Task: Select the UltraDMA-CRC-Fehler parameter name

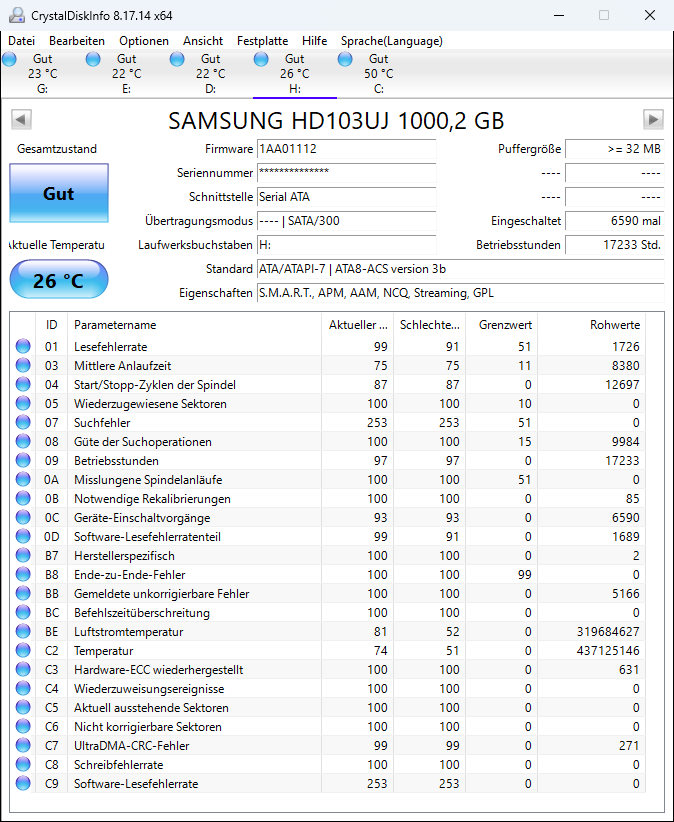Action: click(132, 745)
